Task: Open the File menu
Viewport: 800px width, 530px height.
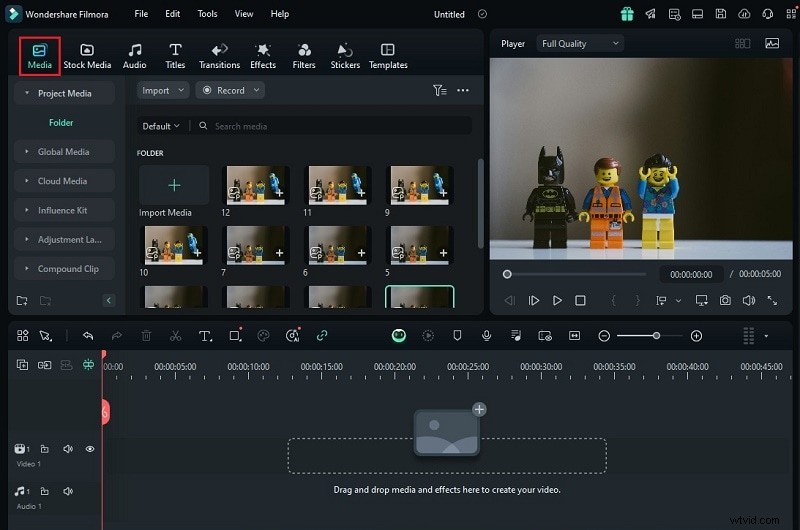Action: [141, 14]
